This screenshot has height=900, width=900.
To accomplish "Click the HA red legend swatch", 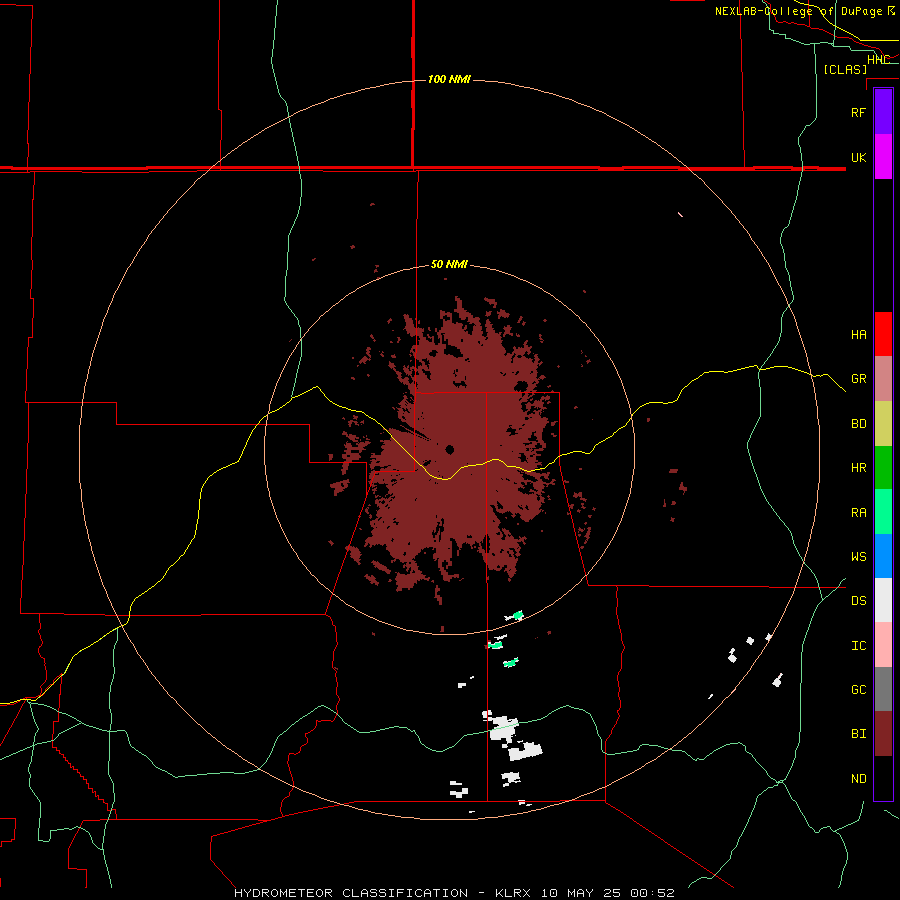I will coord(883,334).
